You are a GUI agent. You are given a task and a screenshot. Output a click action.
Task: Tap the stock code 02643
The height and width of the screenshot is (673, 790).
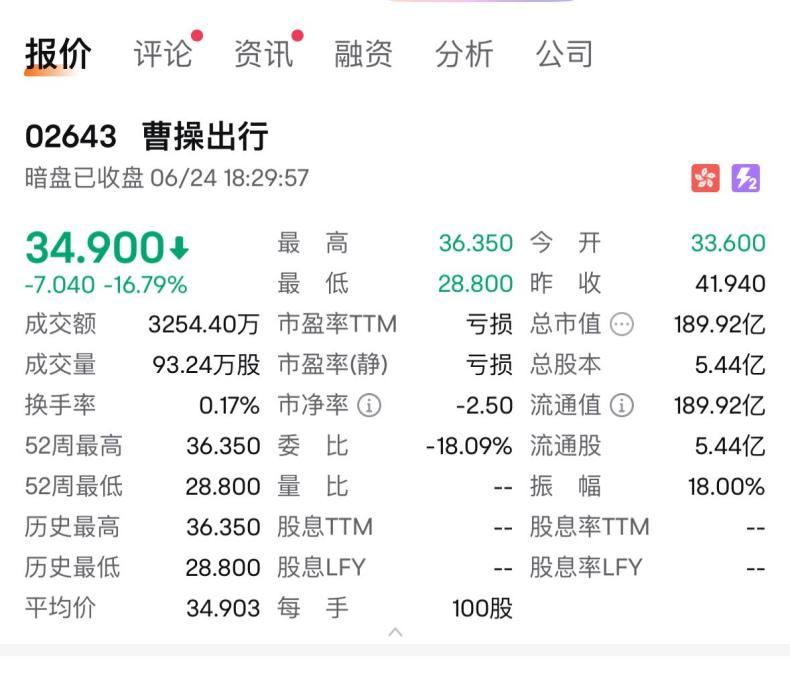tap(71, 137)
